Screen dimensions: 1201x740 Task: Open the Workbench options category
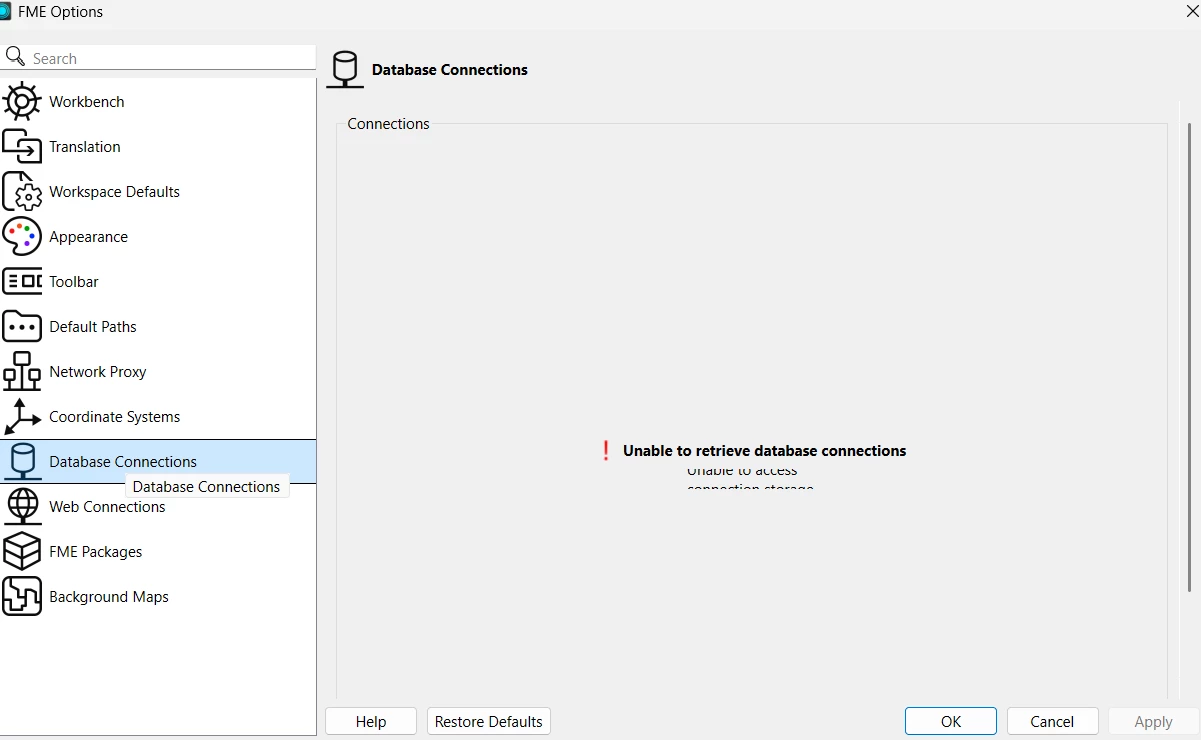(158, 102)
